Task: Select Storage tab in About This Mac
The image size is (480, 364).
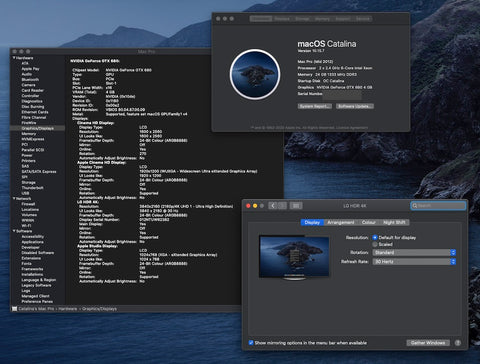Action: coord(302,19)
